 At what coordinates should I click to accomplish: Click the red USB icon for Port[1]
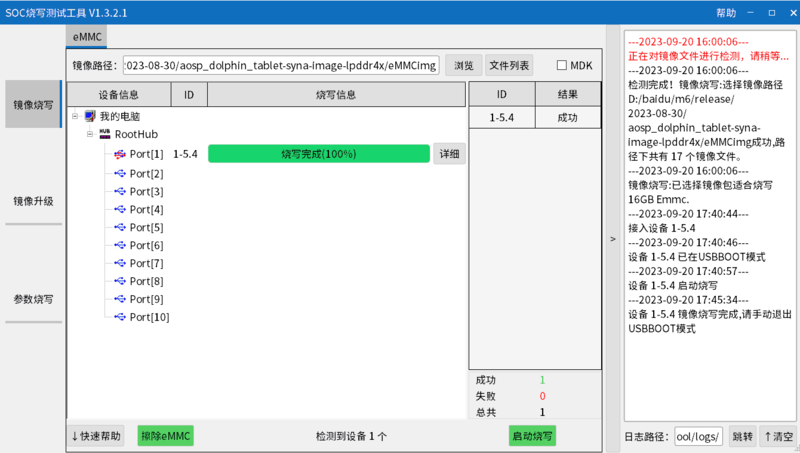click(120, 154)
